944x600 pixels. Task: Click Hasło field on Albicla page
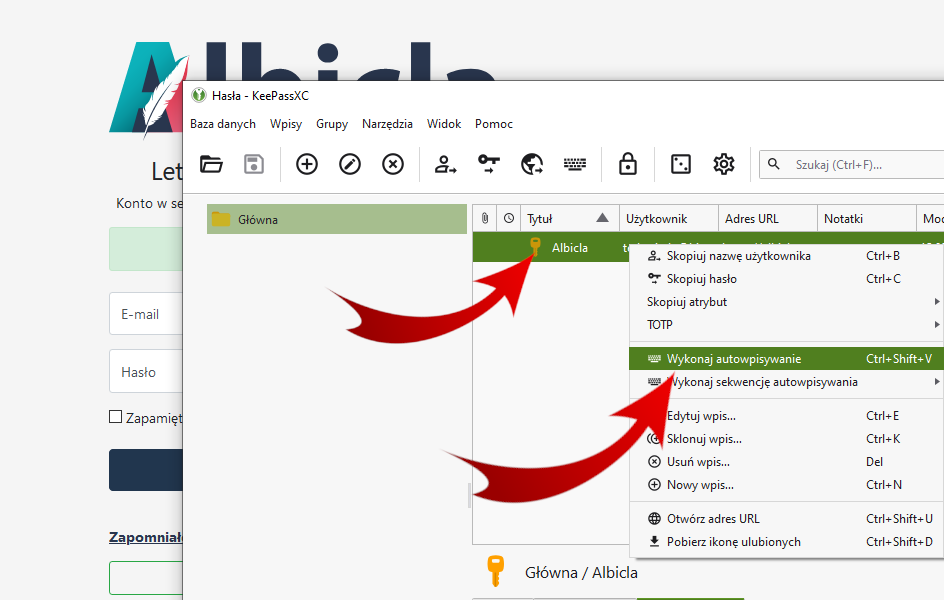click(146, 371)
